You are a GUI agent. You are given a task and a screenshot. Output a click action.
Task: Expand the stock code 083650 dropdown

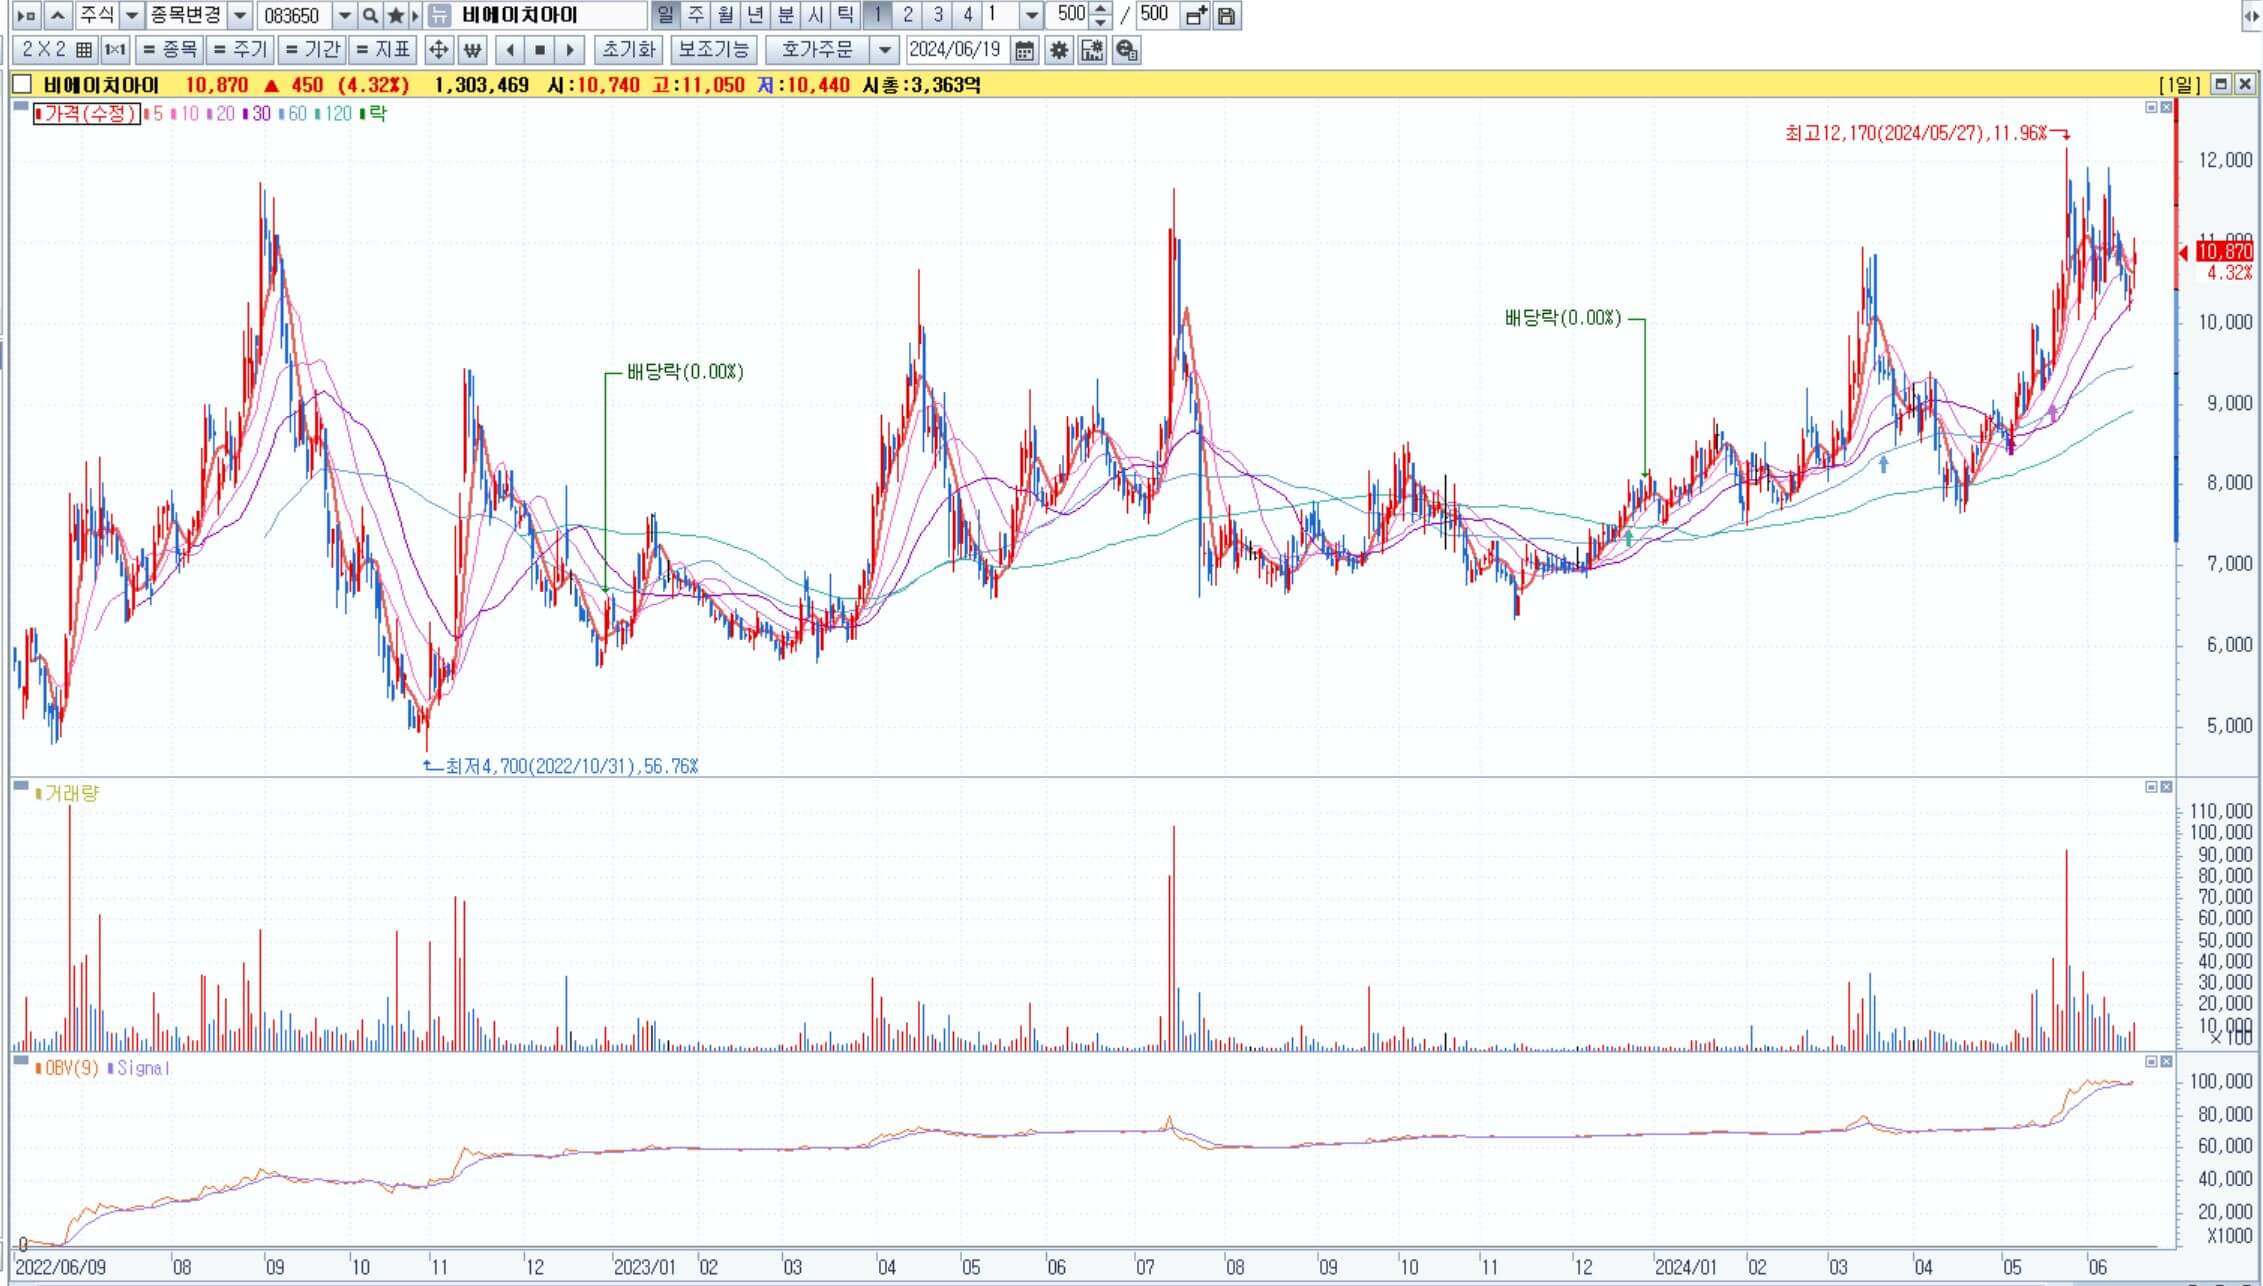(x=344, y=15)
